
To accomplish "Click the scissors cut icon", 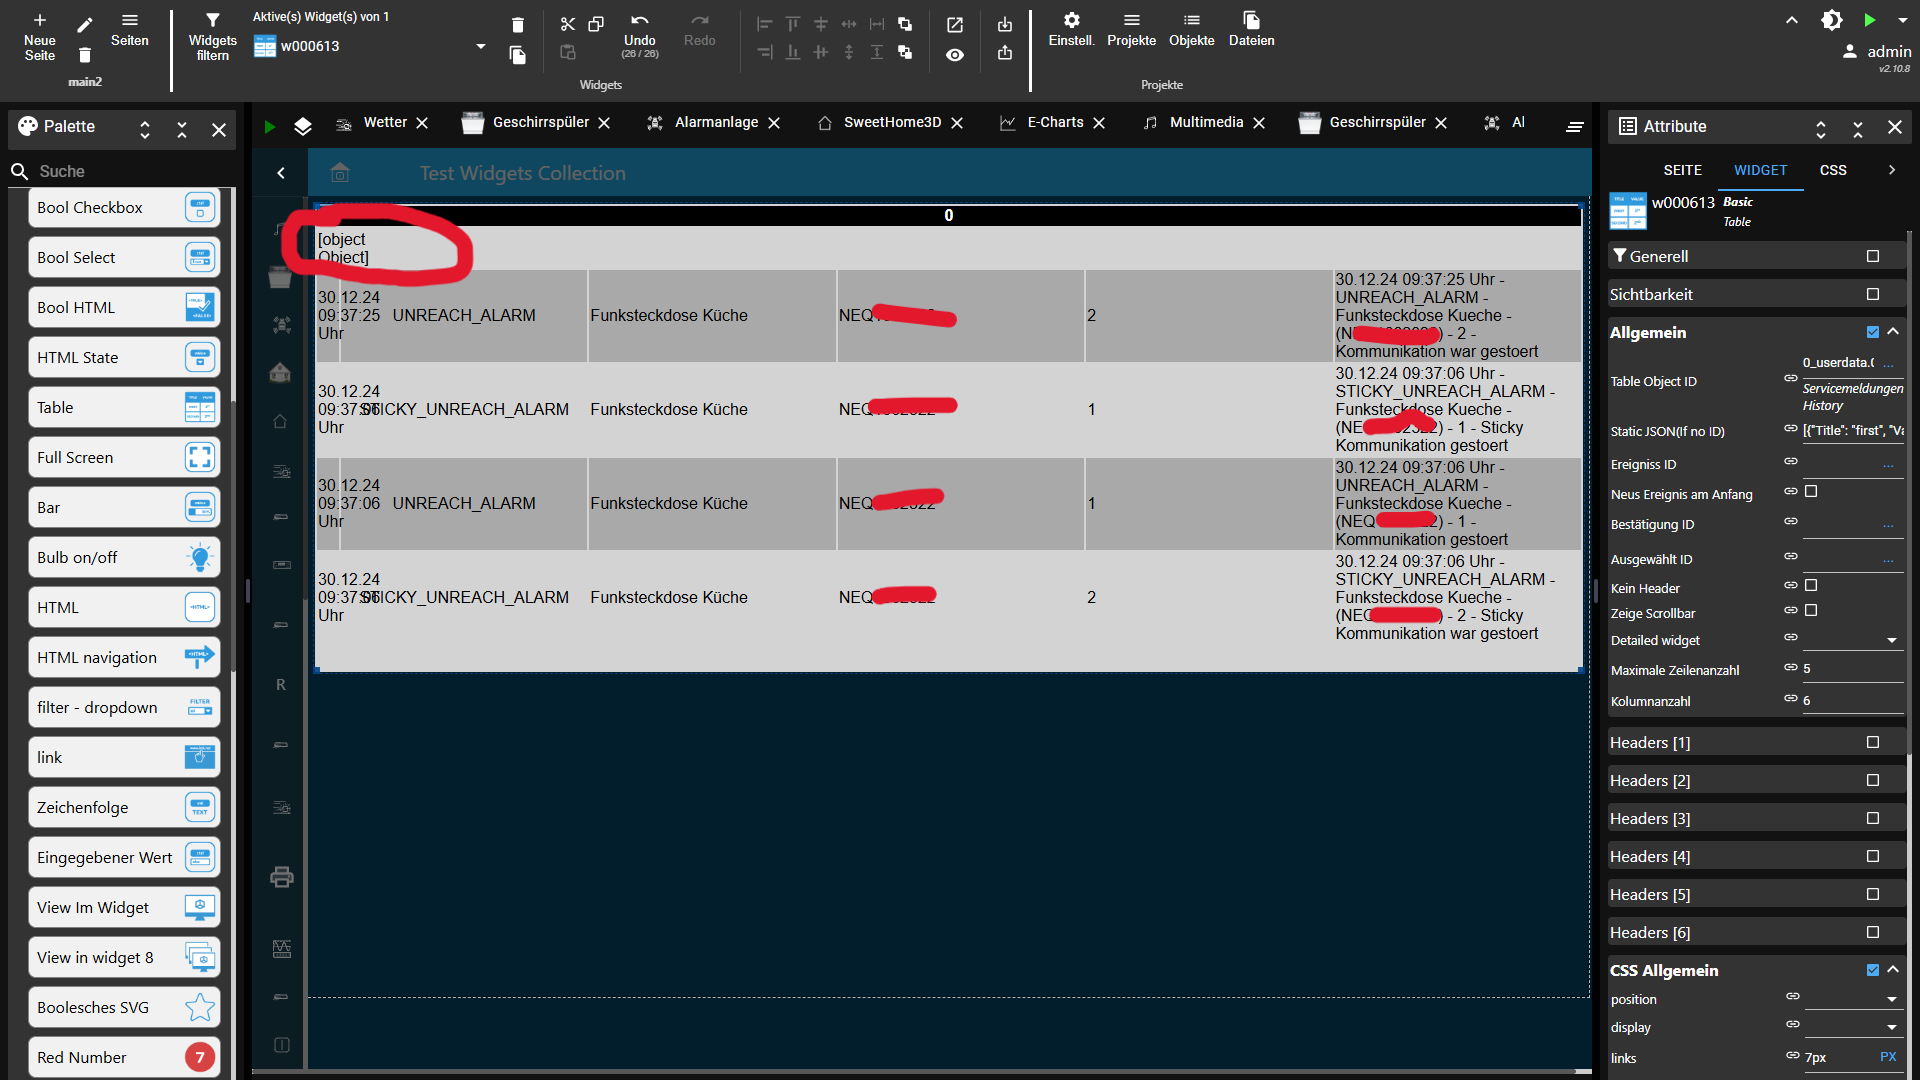I will coord(568,24).
